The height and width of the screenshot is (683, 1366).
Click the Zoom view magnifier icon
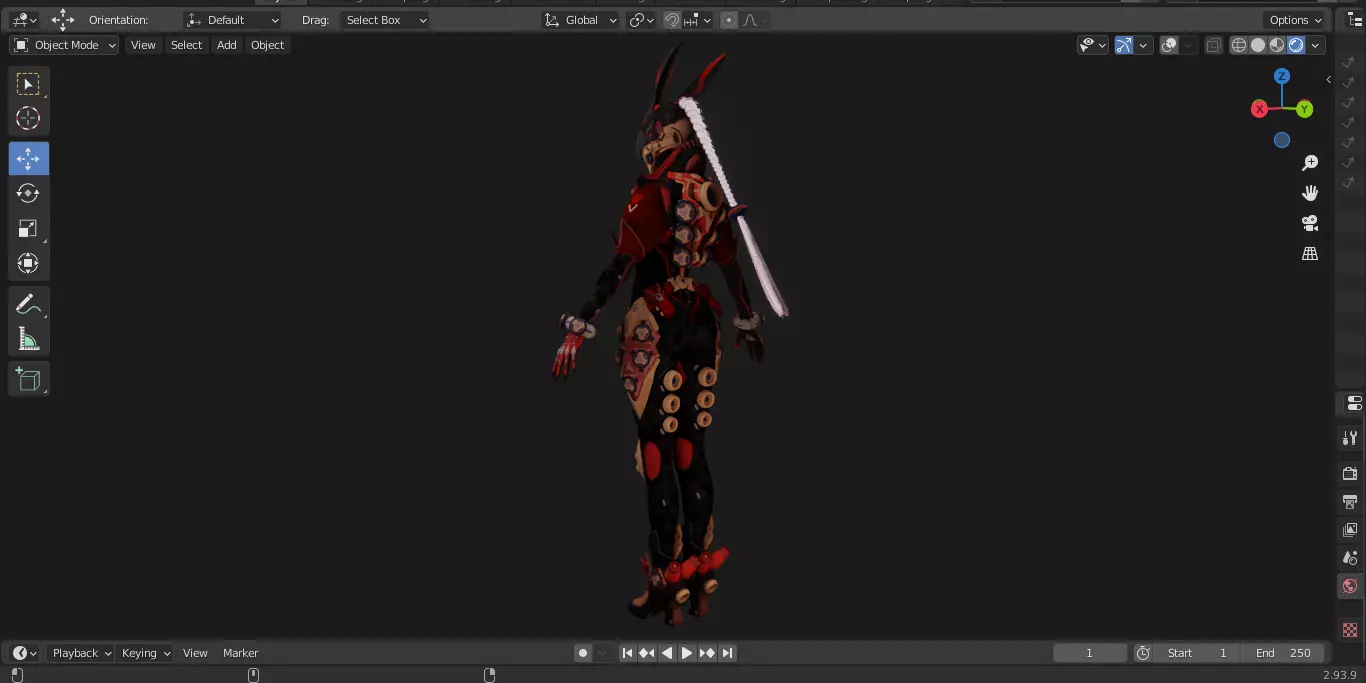(1310, 163)
